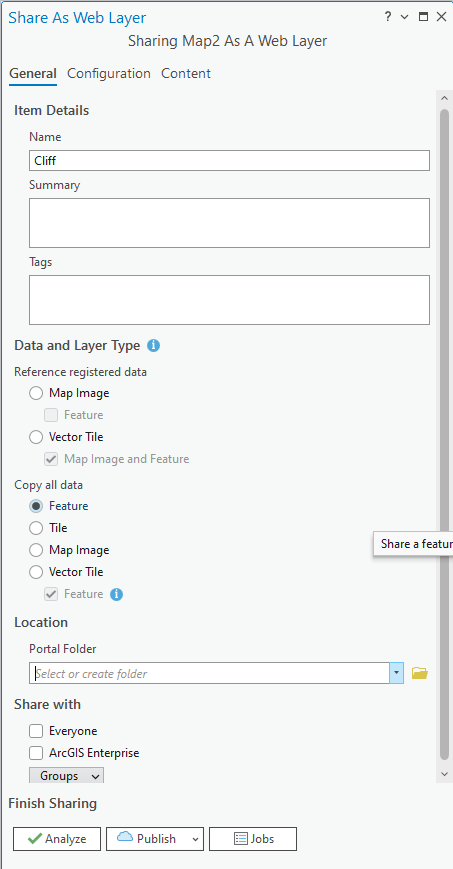Click the help question mark icon

[x=388, y=17]
